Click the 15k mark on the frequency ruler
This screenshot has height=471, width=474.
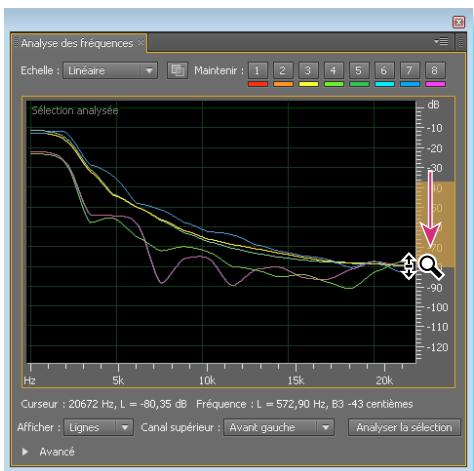296,380
